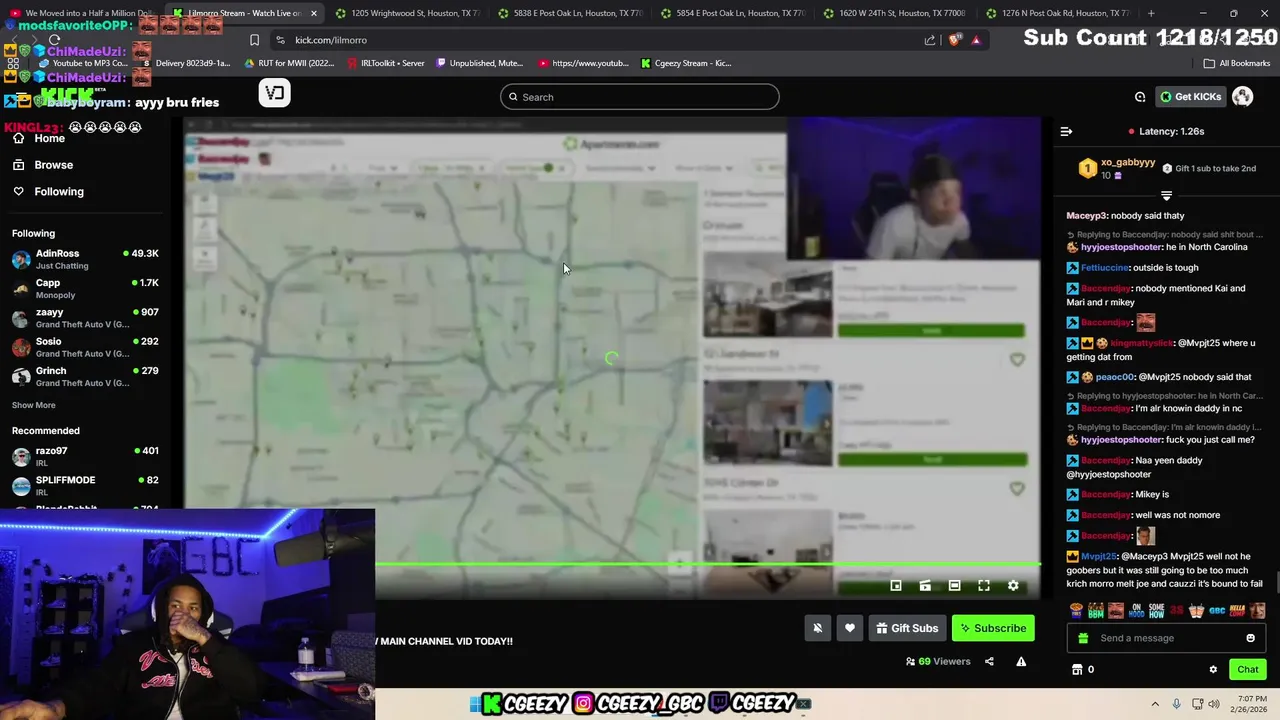Open chat settings gear icon
Viewport: 1280px width, 720px height.
1213,669
